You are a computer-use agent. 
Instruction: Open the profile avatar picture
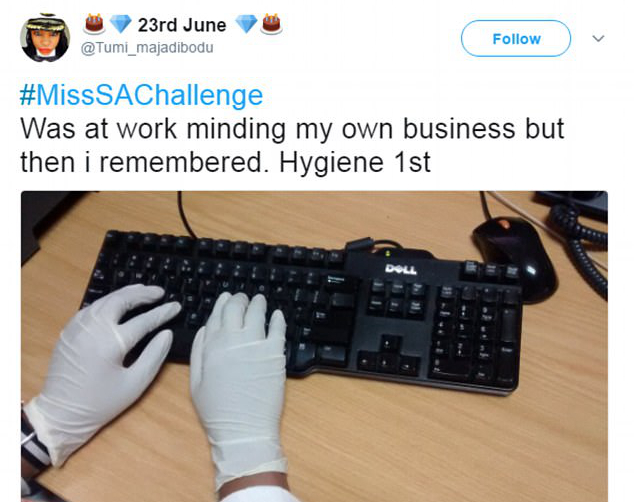coord(45,38)
